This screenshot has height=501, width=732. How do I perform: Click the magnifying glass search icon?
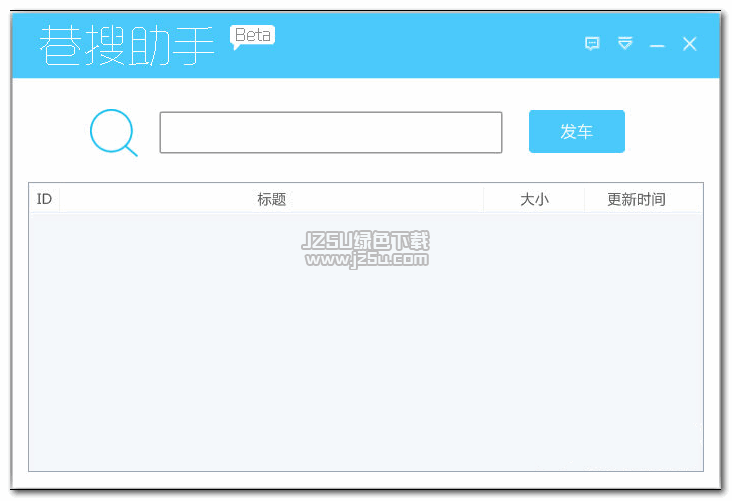[x=113, y=132]
